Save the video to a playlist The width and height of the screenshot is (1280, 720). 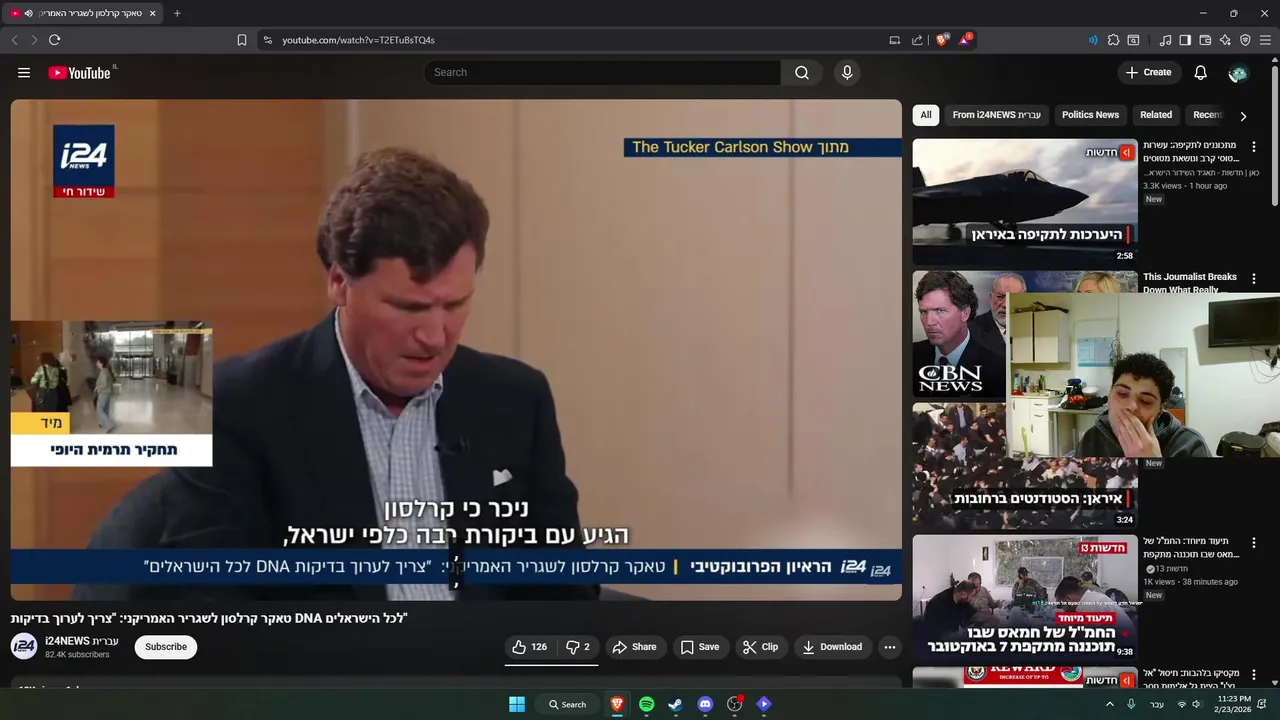tap(700, 647)
